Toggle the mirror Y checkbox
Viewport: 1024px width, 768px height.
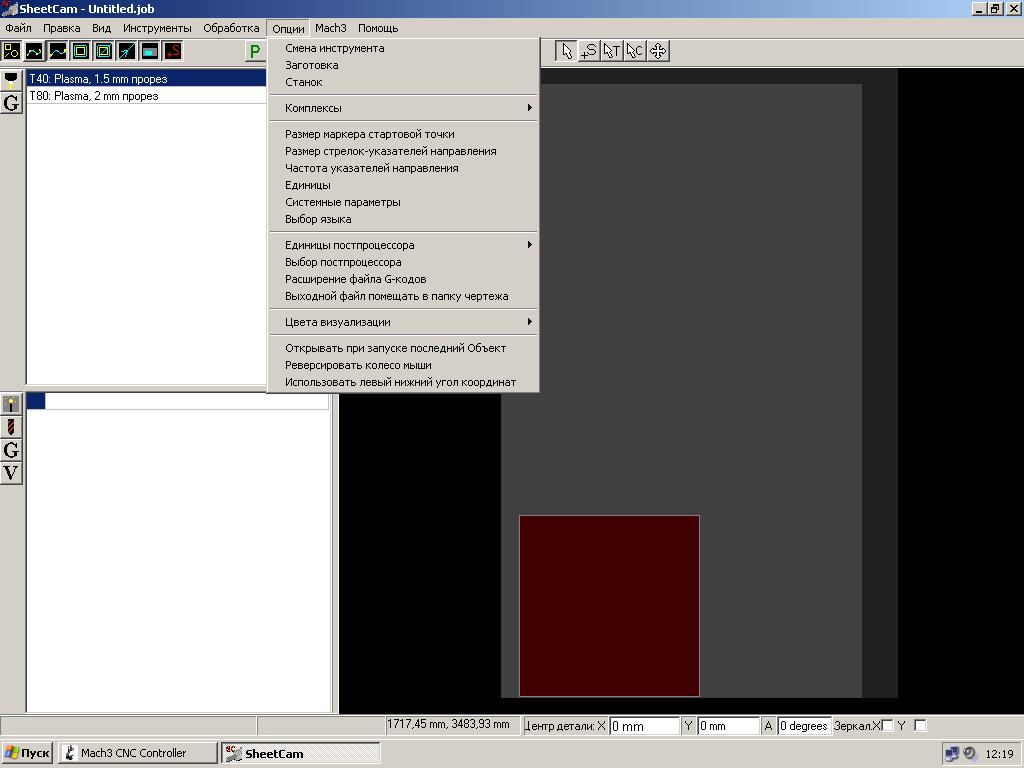point(920,726)
